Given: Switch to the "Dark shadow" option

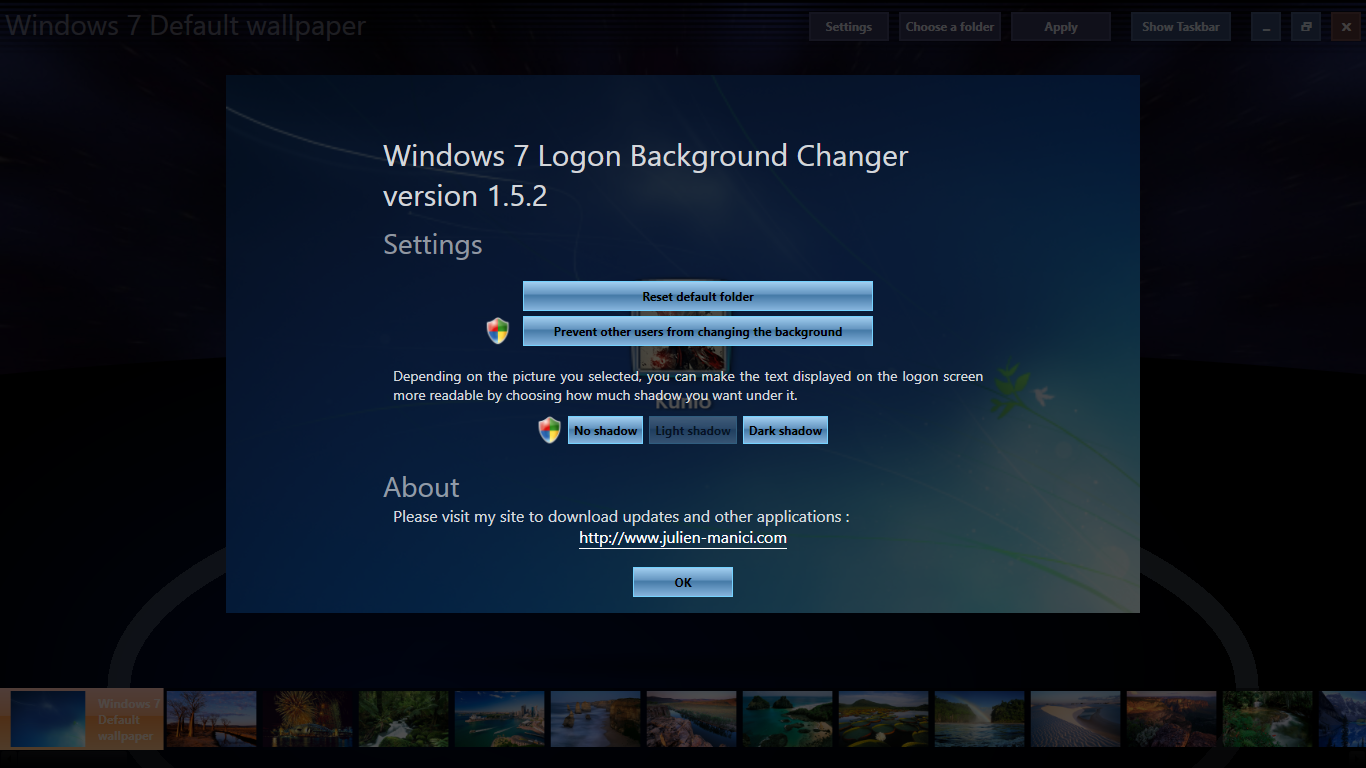Looking at the screenshot, I should pyautogui.click(x=785, y=429).
